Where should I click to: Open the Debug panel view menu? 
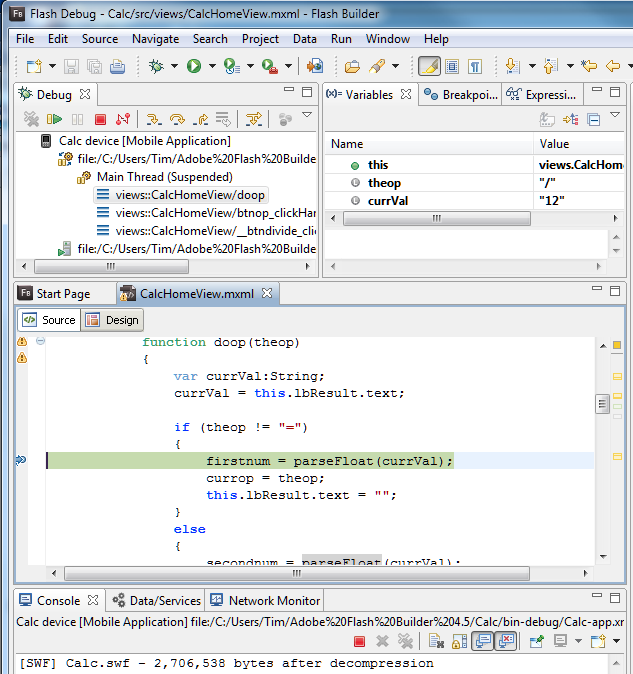307,115
